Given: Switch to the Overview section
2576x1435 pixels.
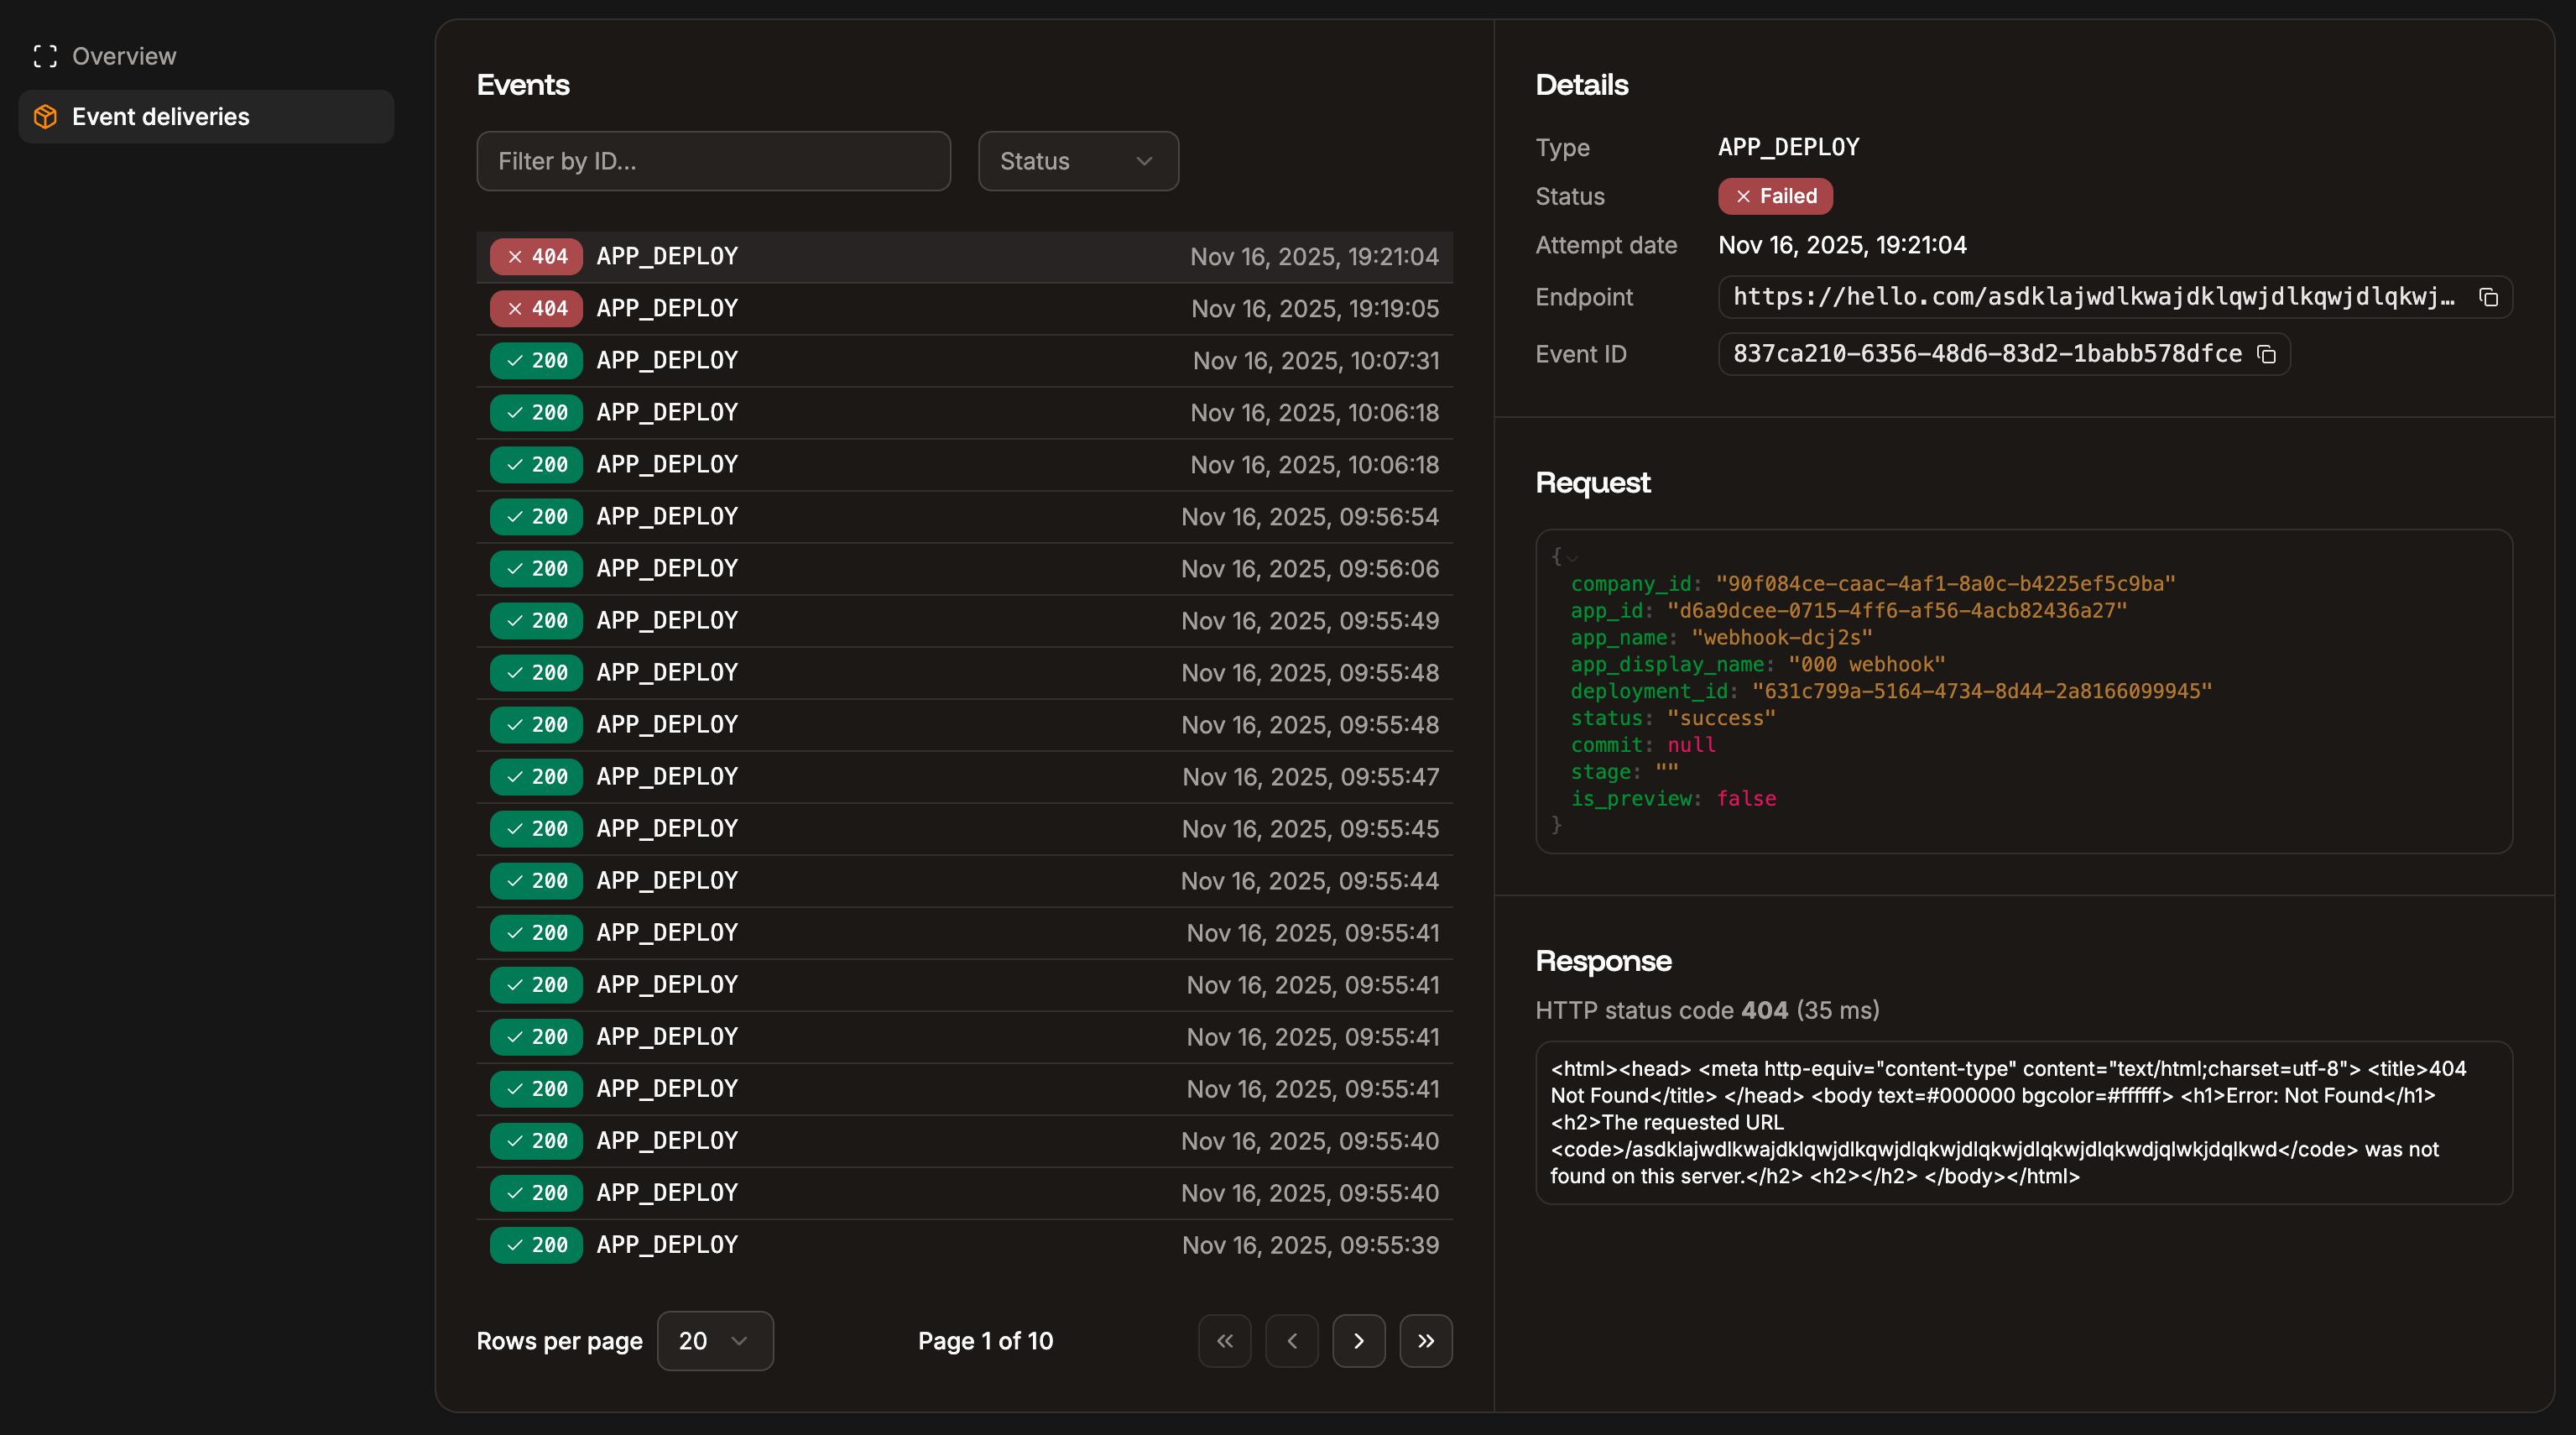Looking at the screenshot, I should [x=123, y=56].
